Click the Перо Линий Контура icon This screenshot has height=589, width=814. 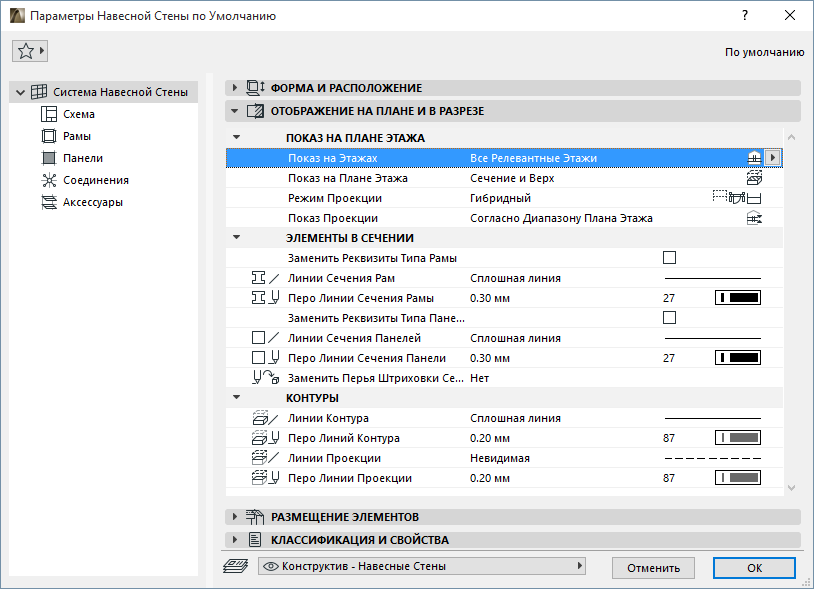pyautogui.click(x=265, y=438)
